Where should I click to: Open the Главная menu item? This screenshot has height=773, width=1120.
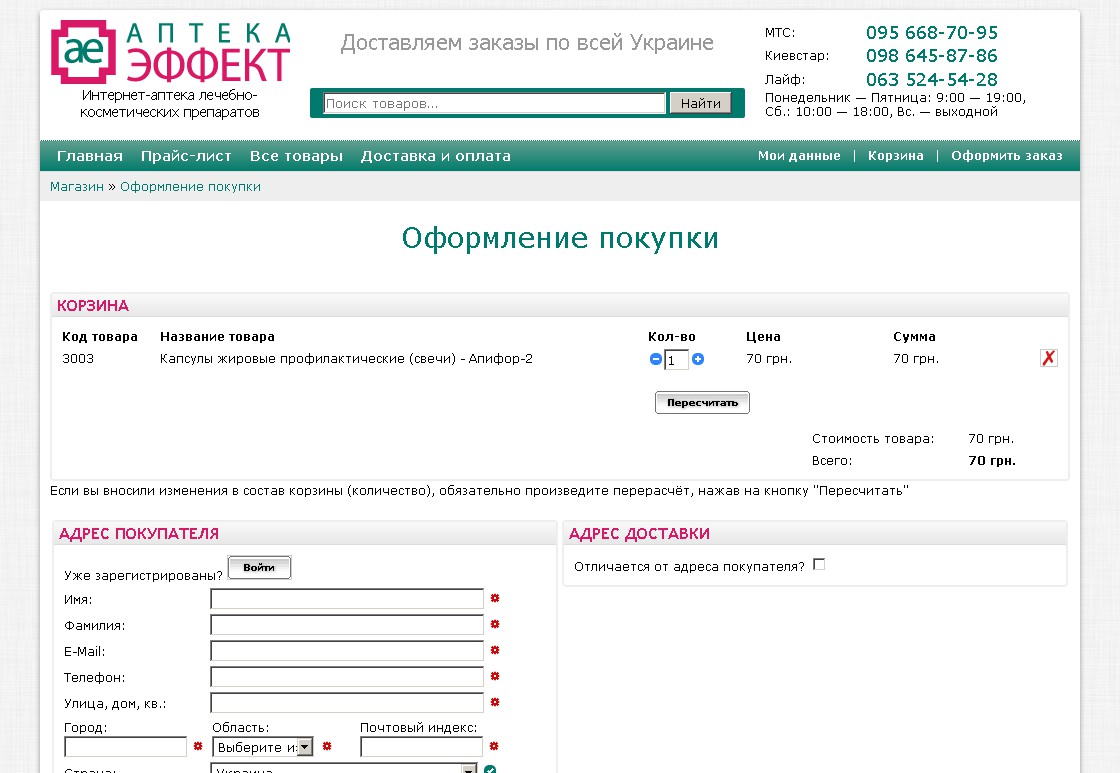90,156
